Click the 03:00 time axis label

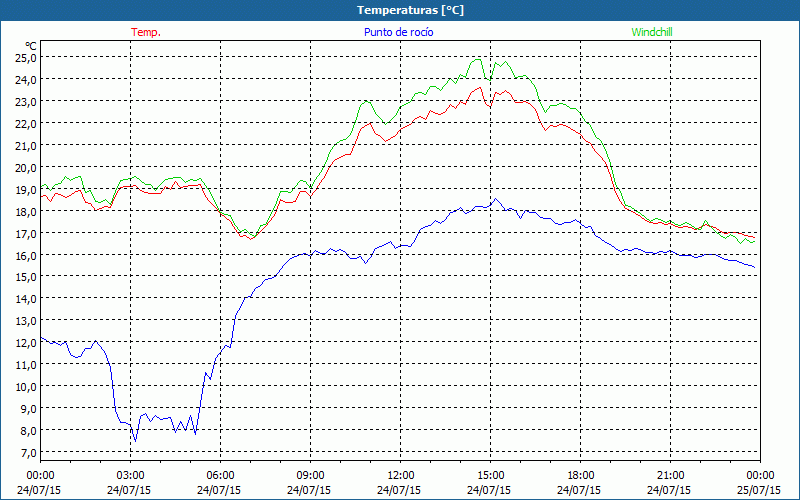click(x=130, y=476)
